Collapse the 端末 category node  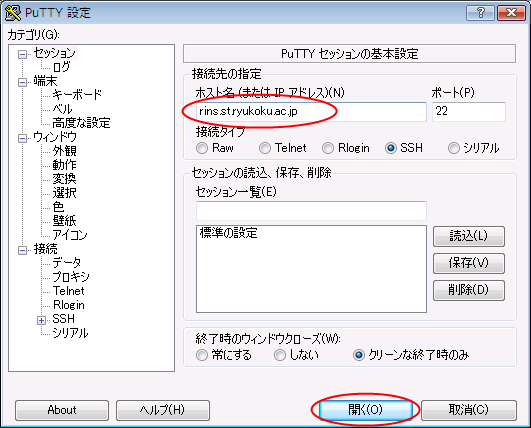(x=22, y=82)
